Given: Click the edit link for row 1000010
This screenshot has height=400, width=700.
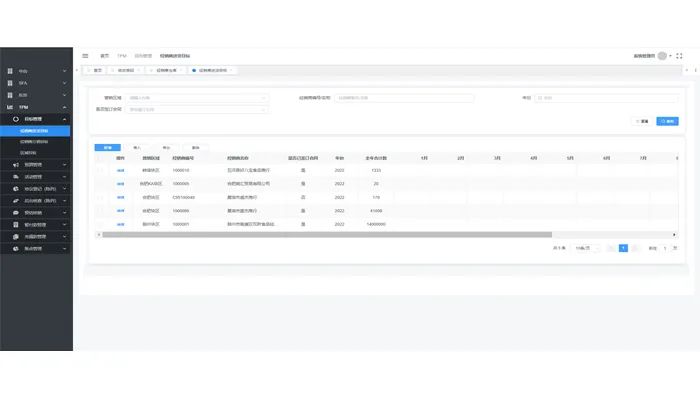Looking at the screenshot, I should (120, 171).
